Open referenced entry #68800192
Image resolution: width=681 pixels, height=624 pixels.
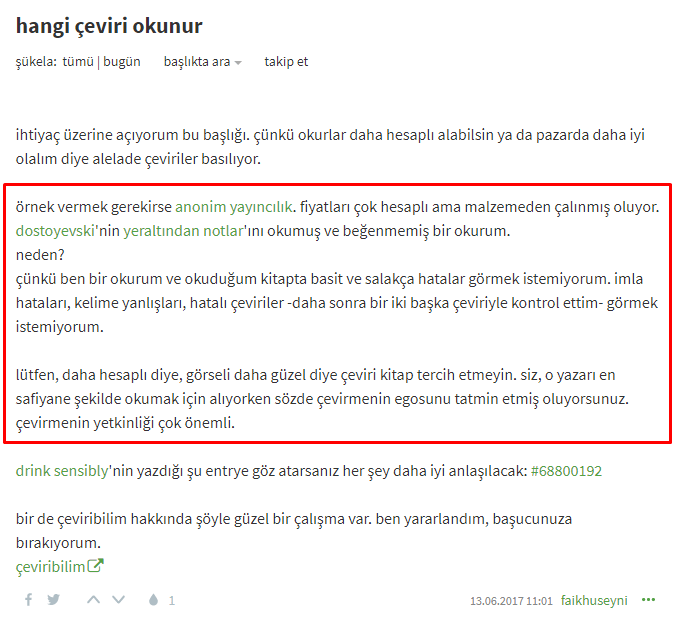coord(566,471)
